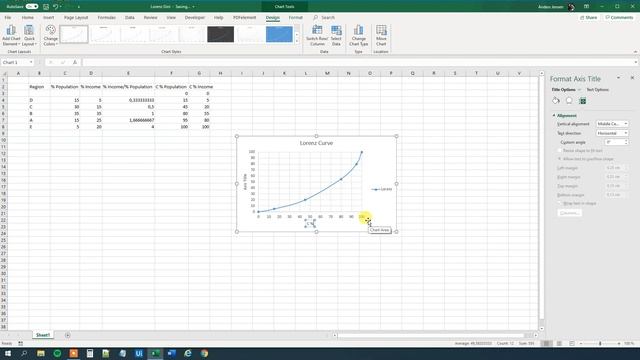Screen dimensions: 640x360
Task: Expand chart styles gallery arrow
Action: pyautogui.click(x=297, y=41)
